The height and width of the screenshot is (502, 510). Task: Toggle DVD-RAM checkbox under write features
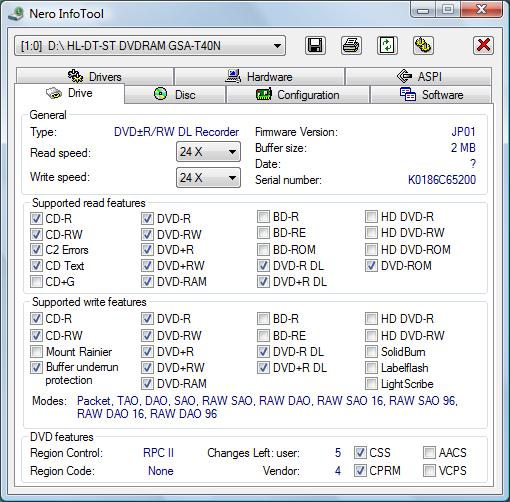tap(147, 384)
